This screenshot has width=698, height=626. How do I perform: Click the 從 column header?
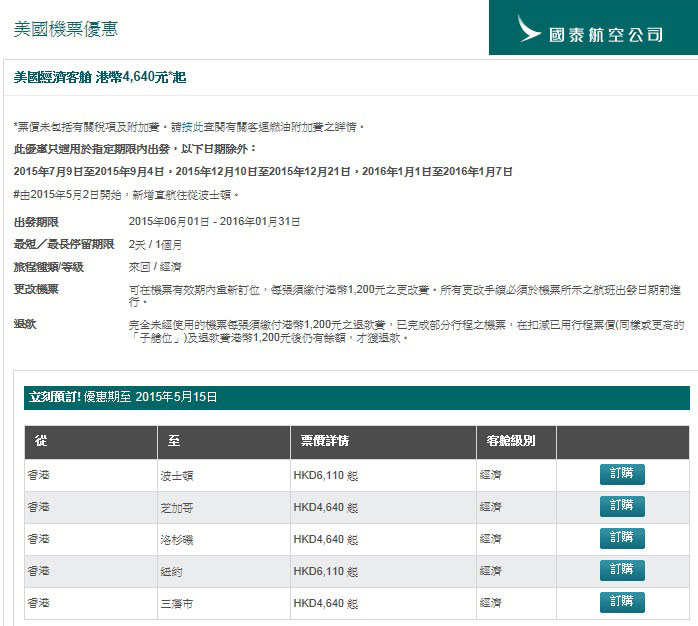[41, 441]
